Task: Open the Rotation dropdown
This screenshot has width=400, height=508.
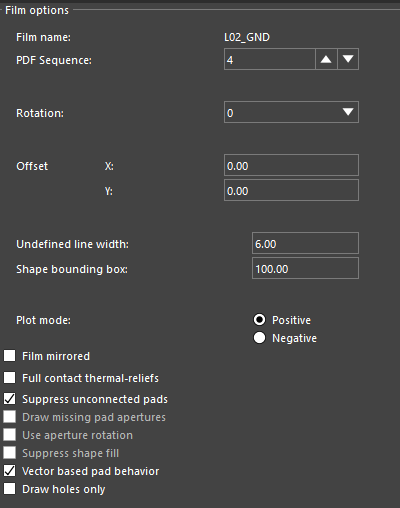Action: tap(348, 112)
